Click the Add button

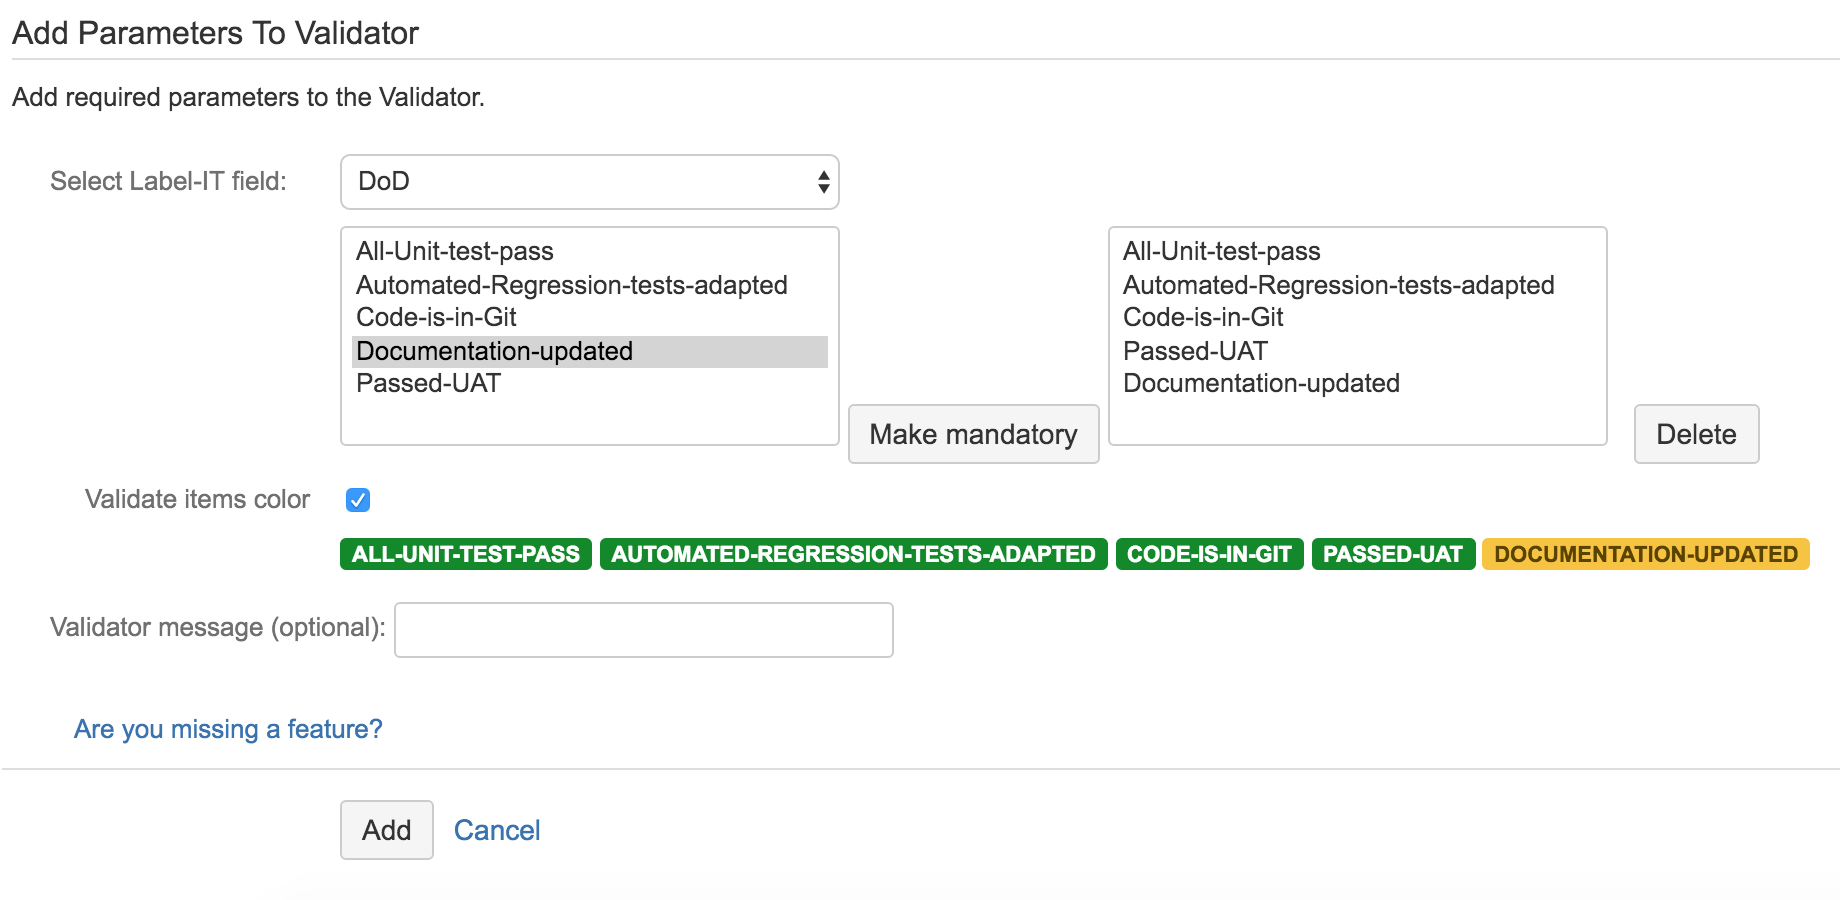click(x=386, y=829)
